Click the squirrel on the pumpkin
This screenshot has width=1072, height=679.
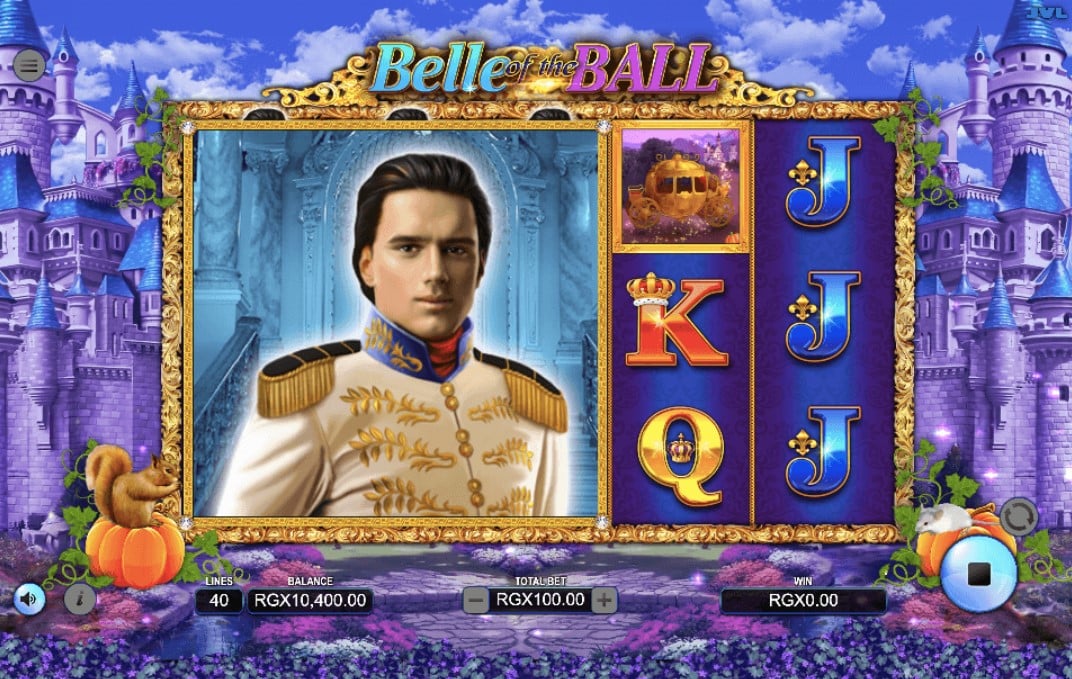point(131,487)
